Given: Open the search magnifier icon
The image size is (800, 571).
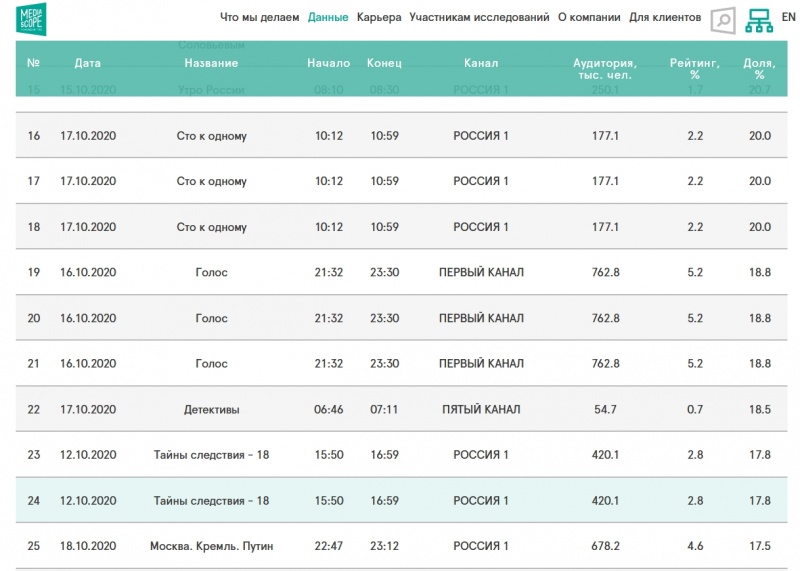Looking at the screenshot, I should click(x=722, y=20).
